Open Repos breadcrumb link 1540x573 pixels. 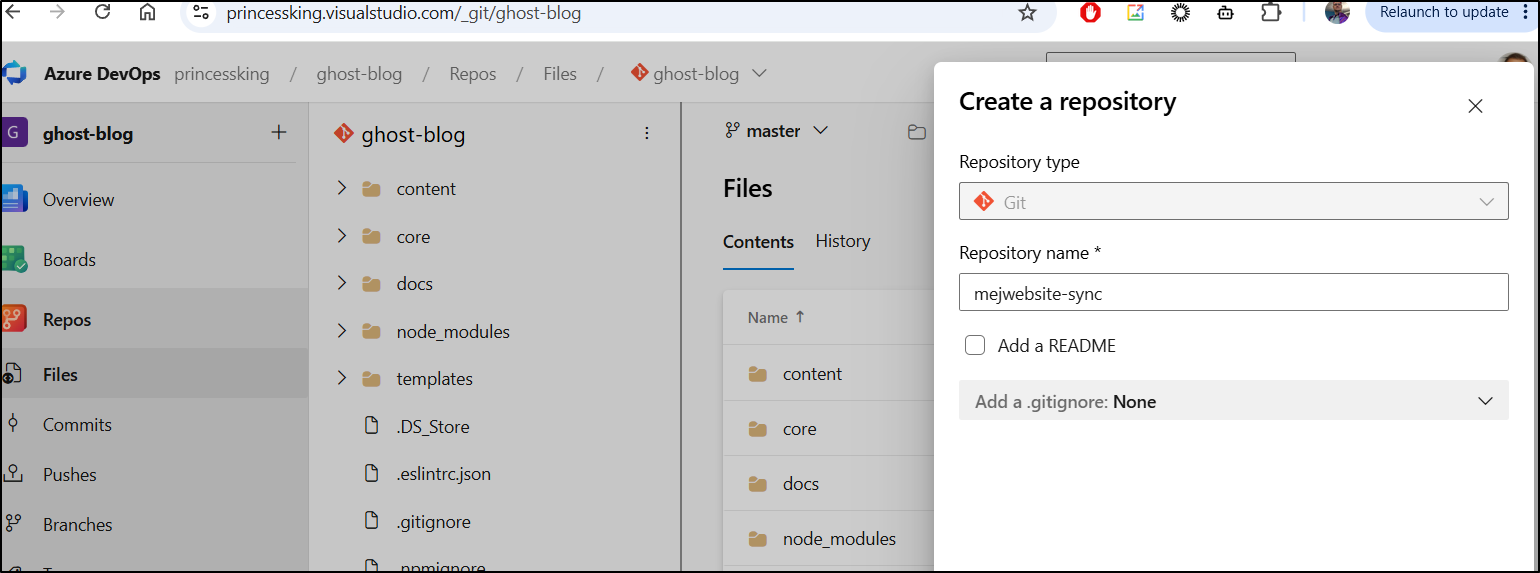pos(473,74)
